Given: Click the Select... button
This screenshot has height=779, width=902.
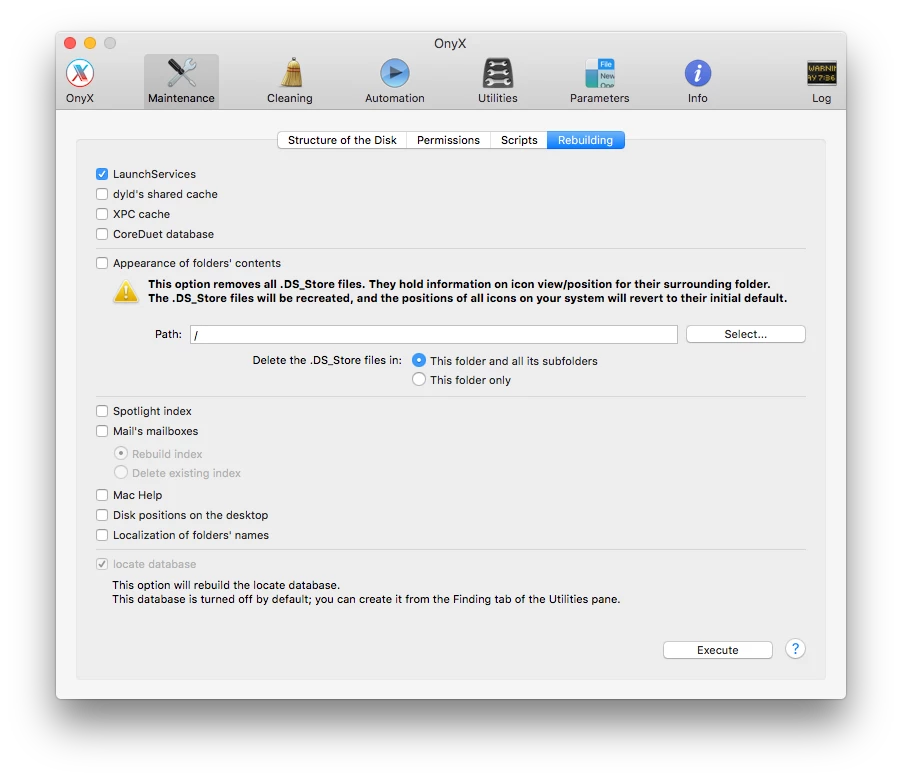Looking at the screenshot, I should click(746, 334).
